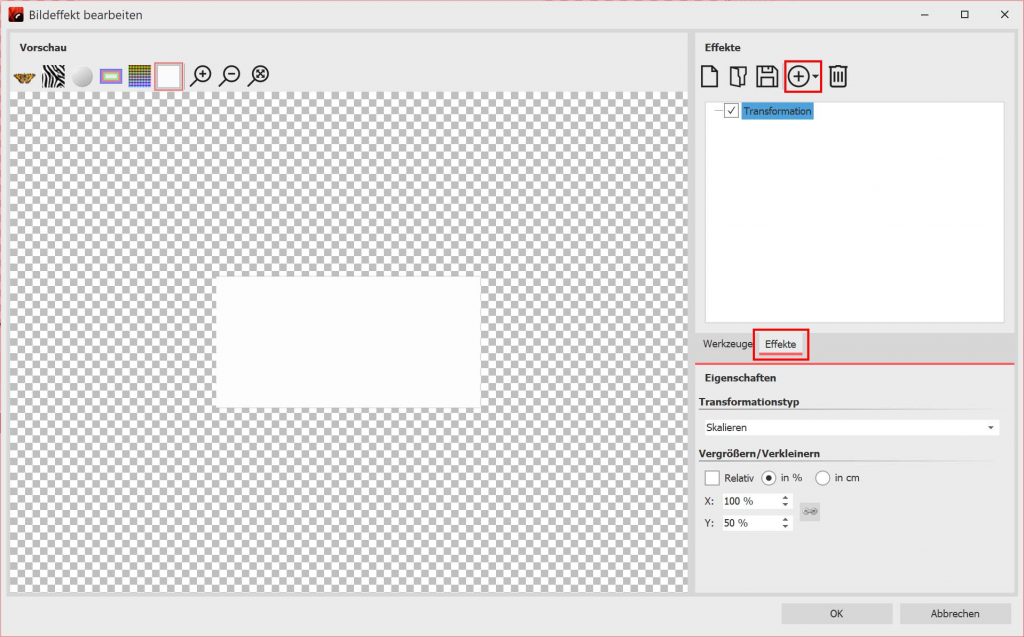Select the butterfly preview image

pyautogui.click(x=24, y=77)
